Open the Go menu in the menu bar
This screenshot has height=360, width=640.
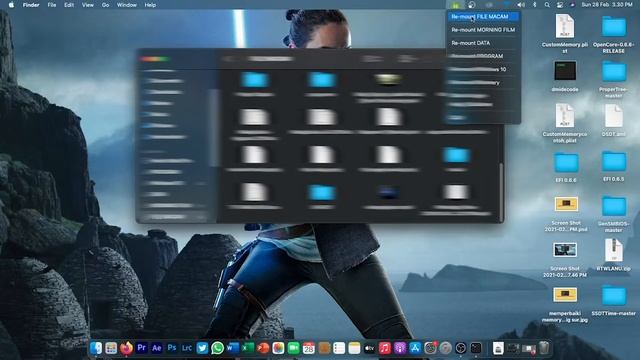105,5
